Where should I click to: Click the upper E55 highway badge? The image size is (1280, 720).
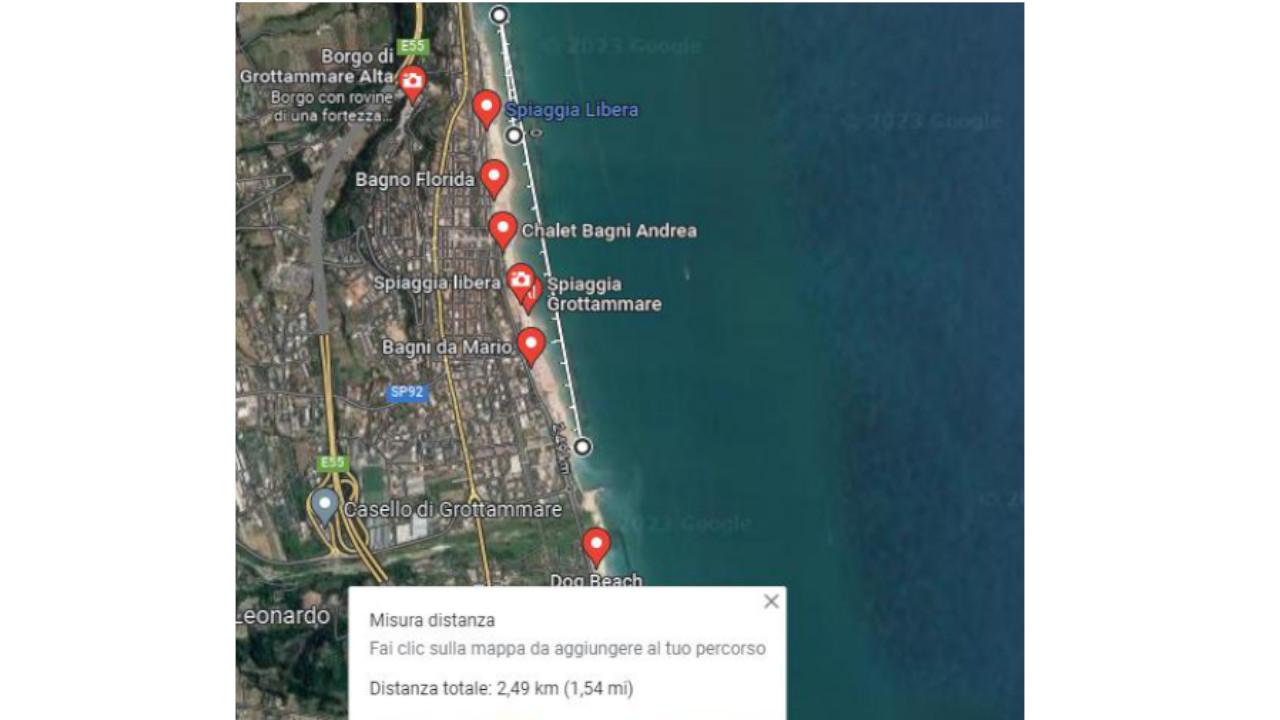(x=411, y=46)
